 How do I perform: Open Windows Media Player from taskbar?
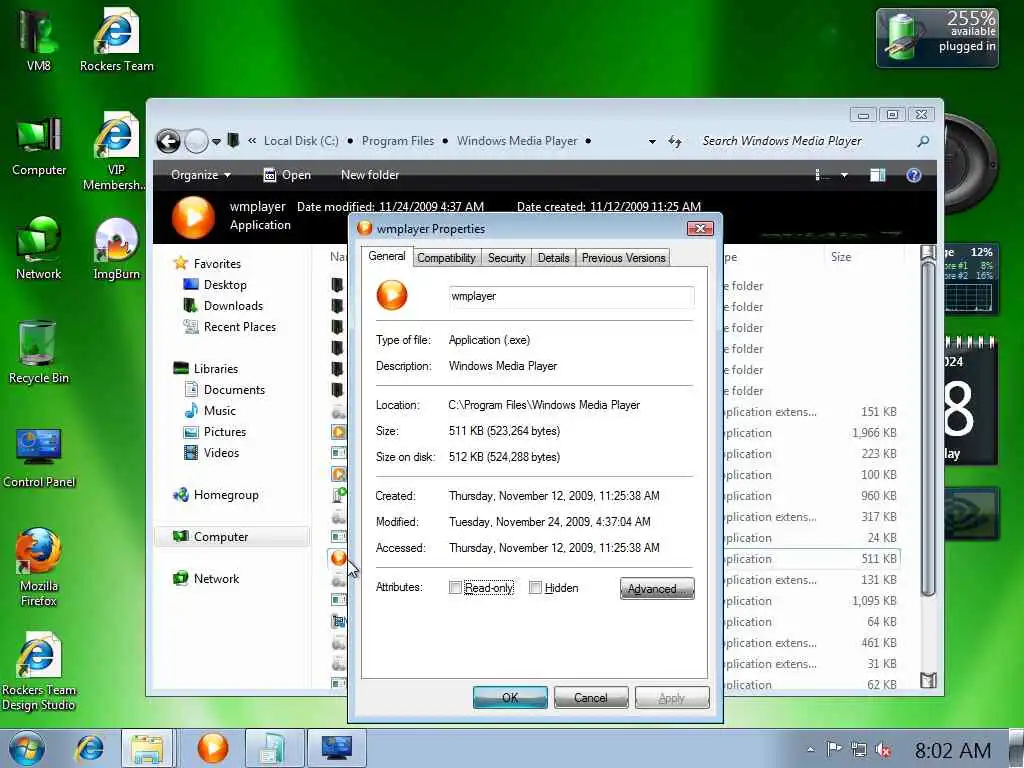(x=212, y=748)
